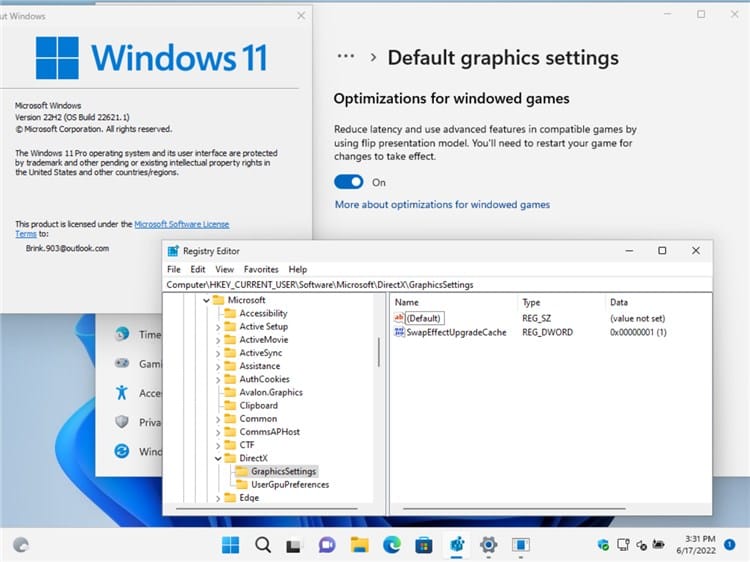Expand the CommsAPHost key

(x=218, y=432)
